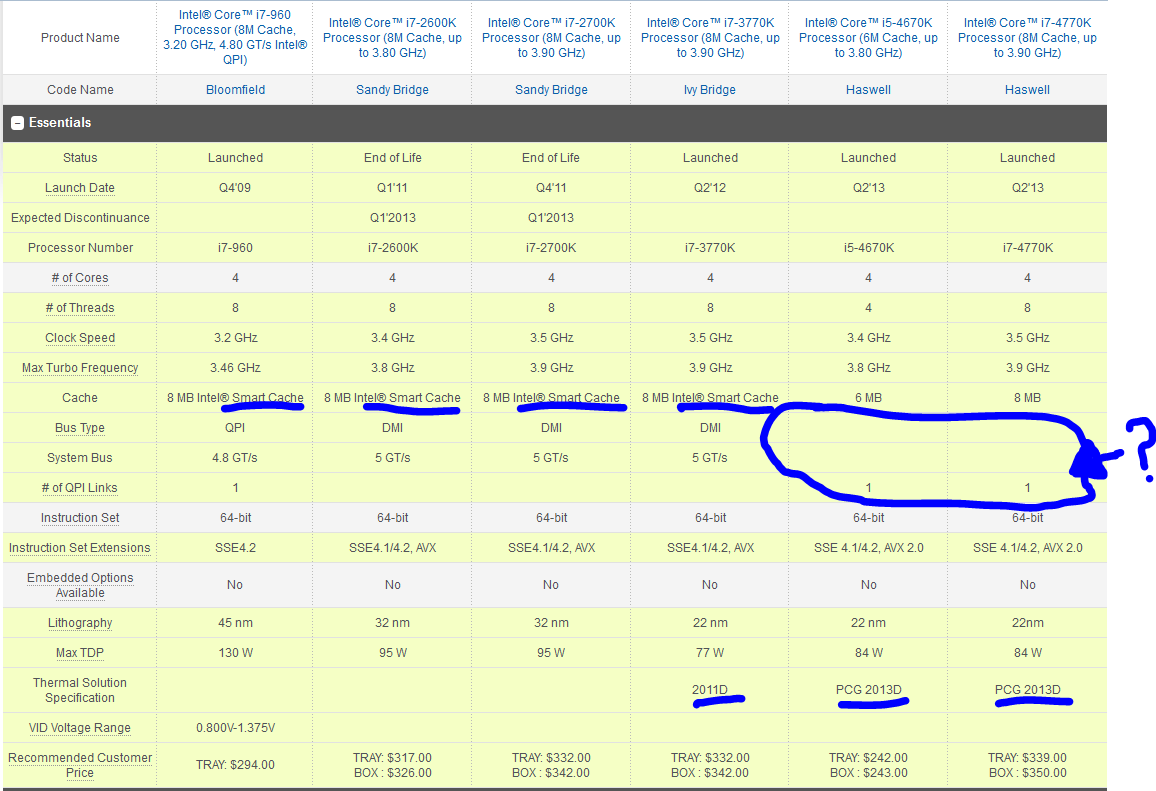
Task: Collapse the Essentials section with minus icon
Action: 18,123
